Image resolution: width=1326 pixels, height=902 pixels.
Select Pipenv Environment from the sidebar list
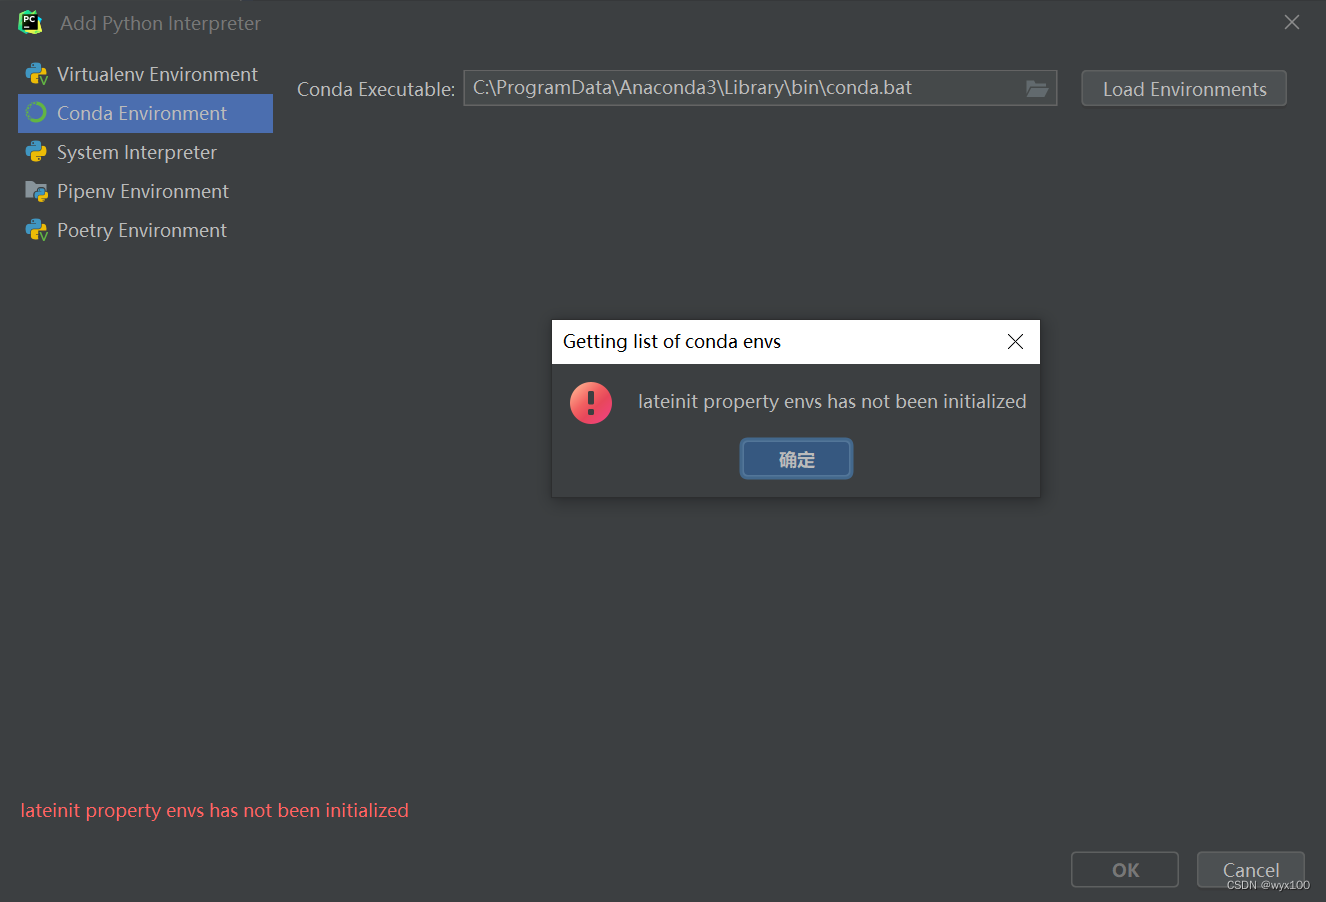point(143,191)
